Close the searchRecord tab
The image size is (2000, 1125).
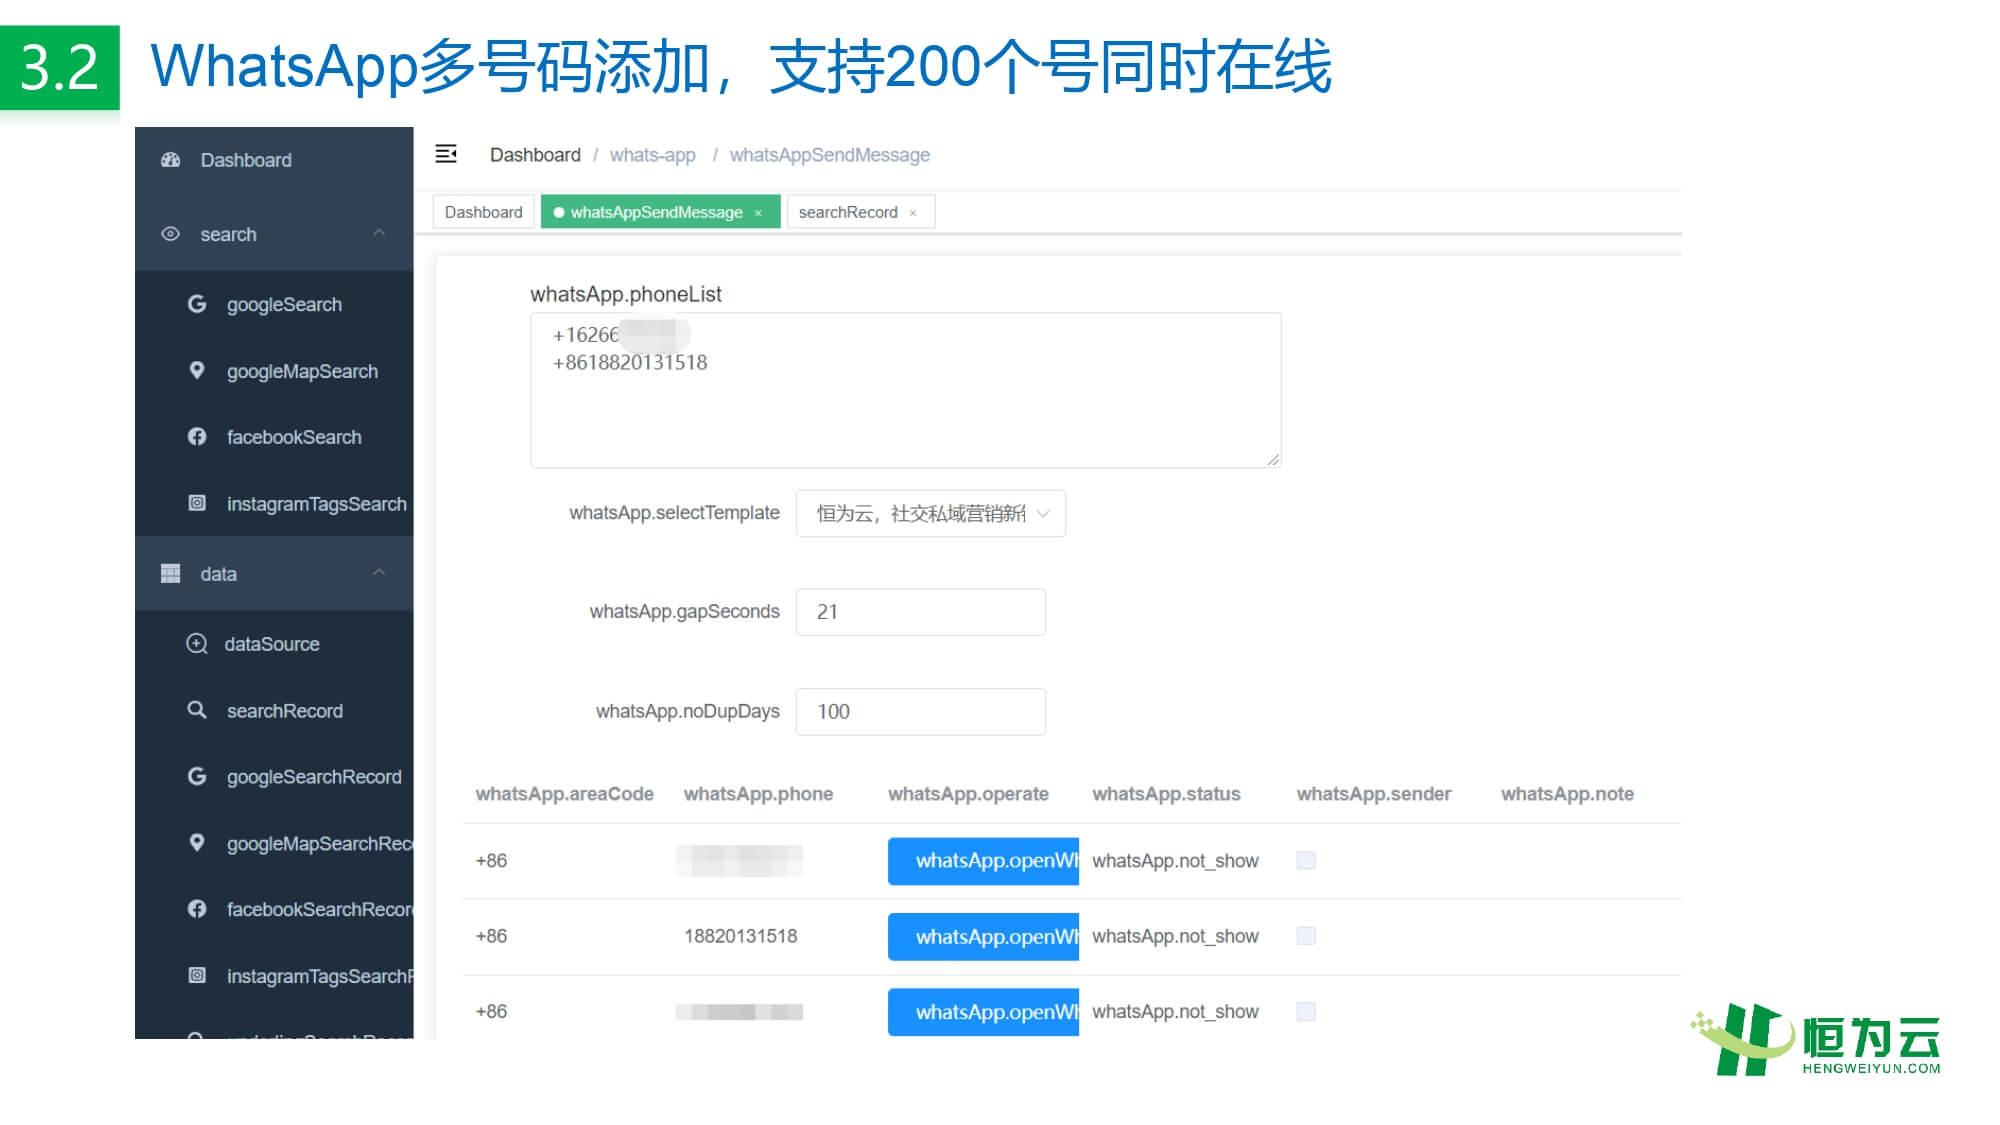click(913, 213)
